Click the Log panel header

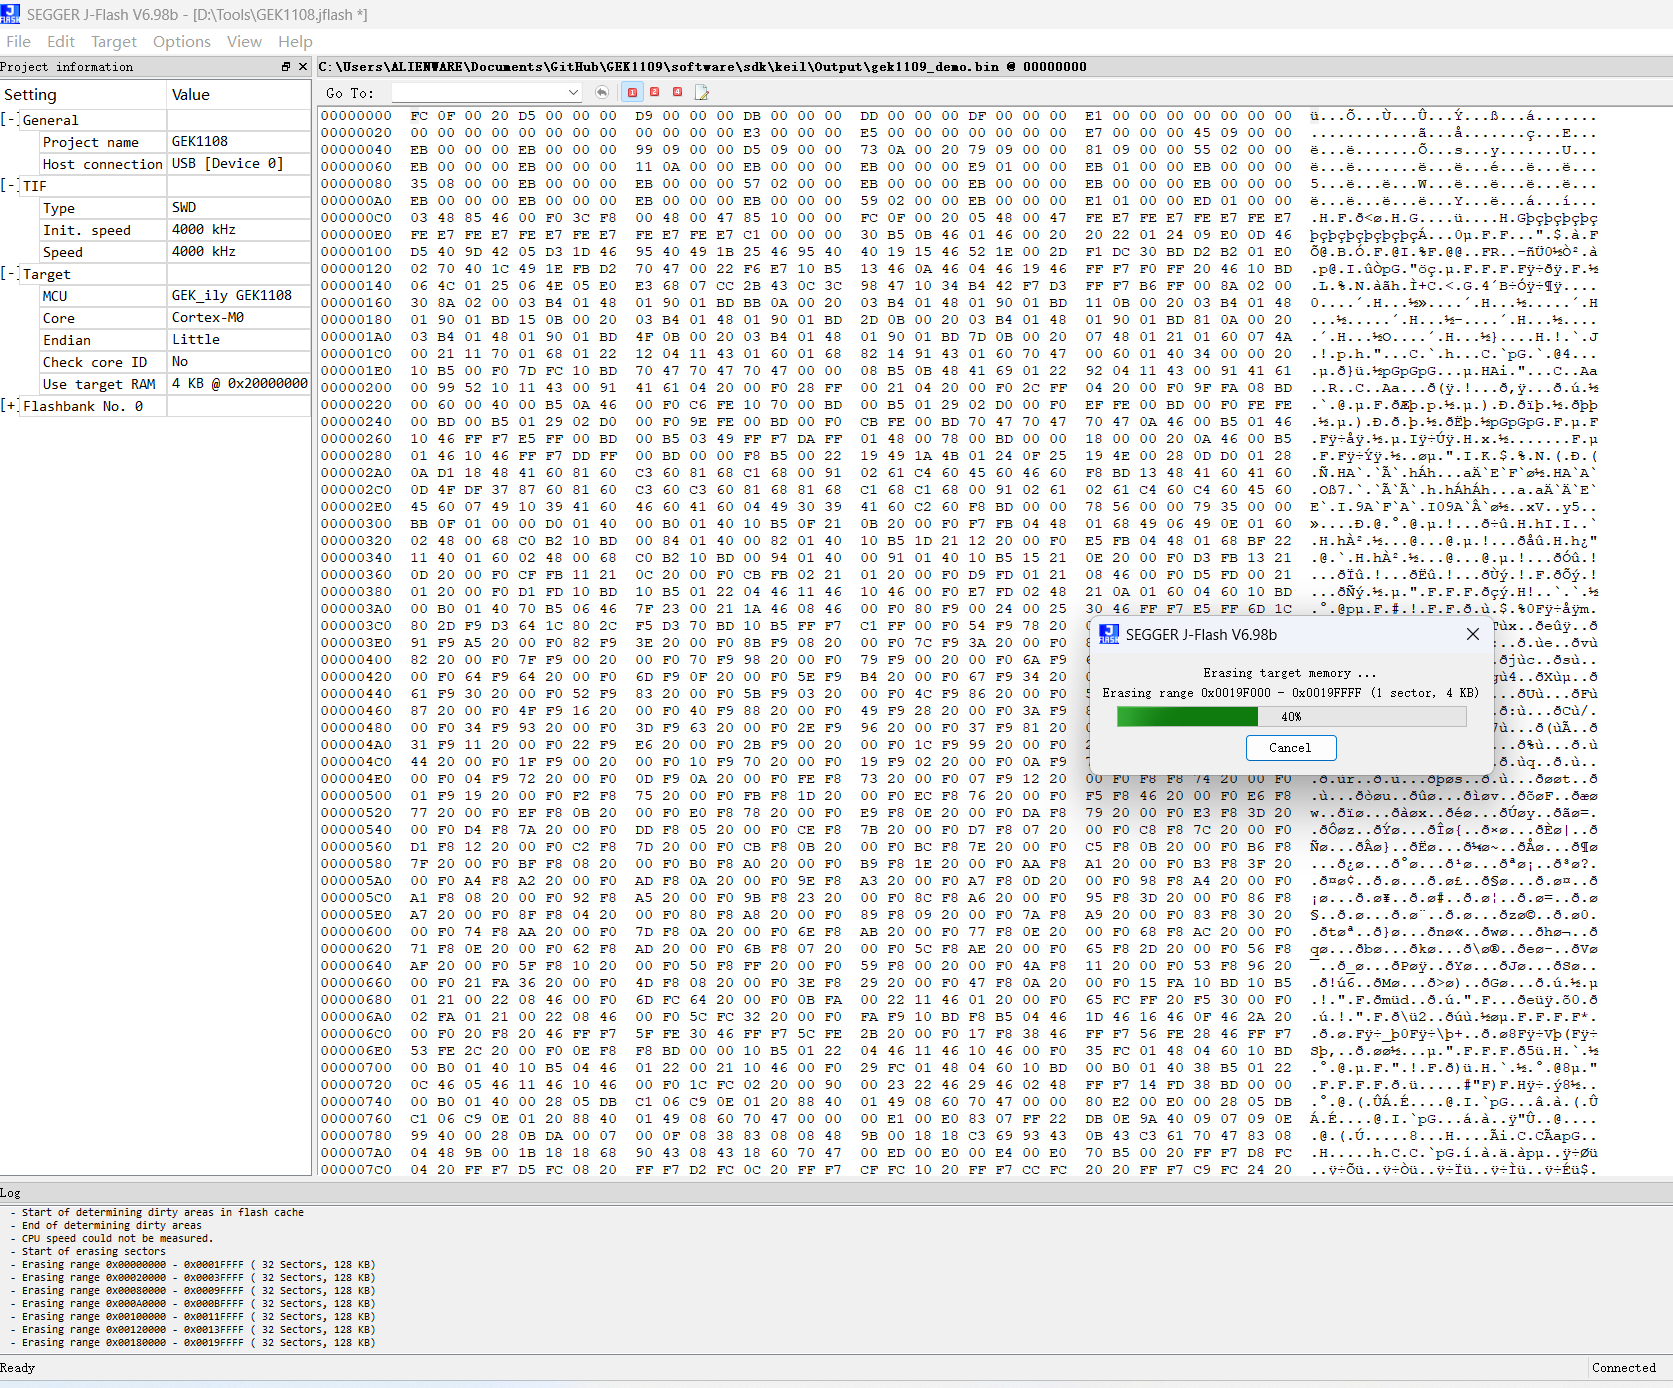coord(10,1193)
